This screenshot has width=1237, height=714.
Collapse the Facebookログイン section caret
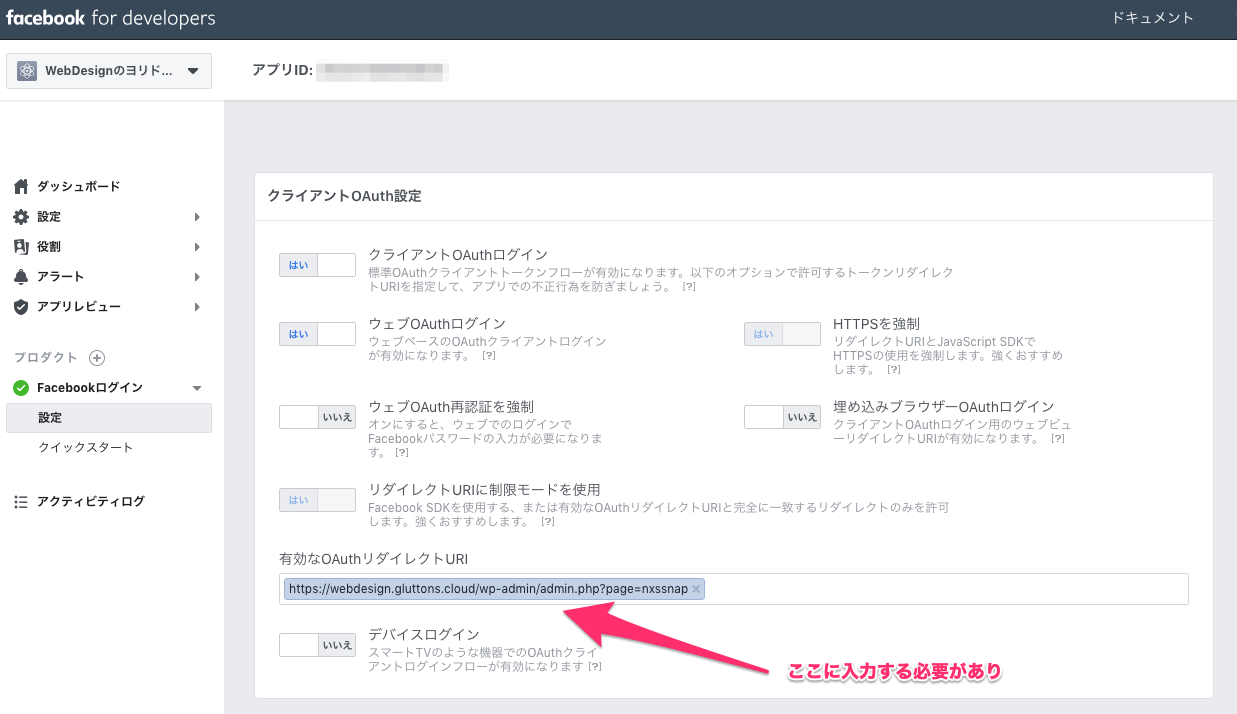[x=197, y=388]
